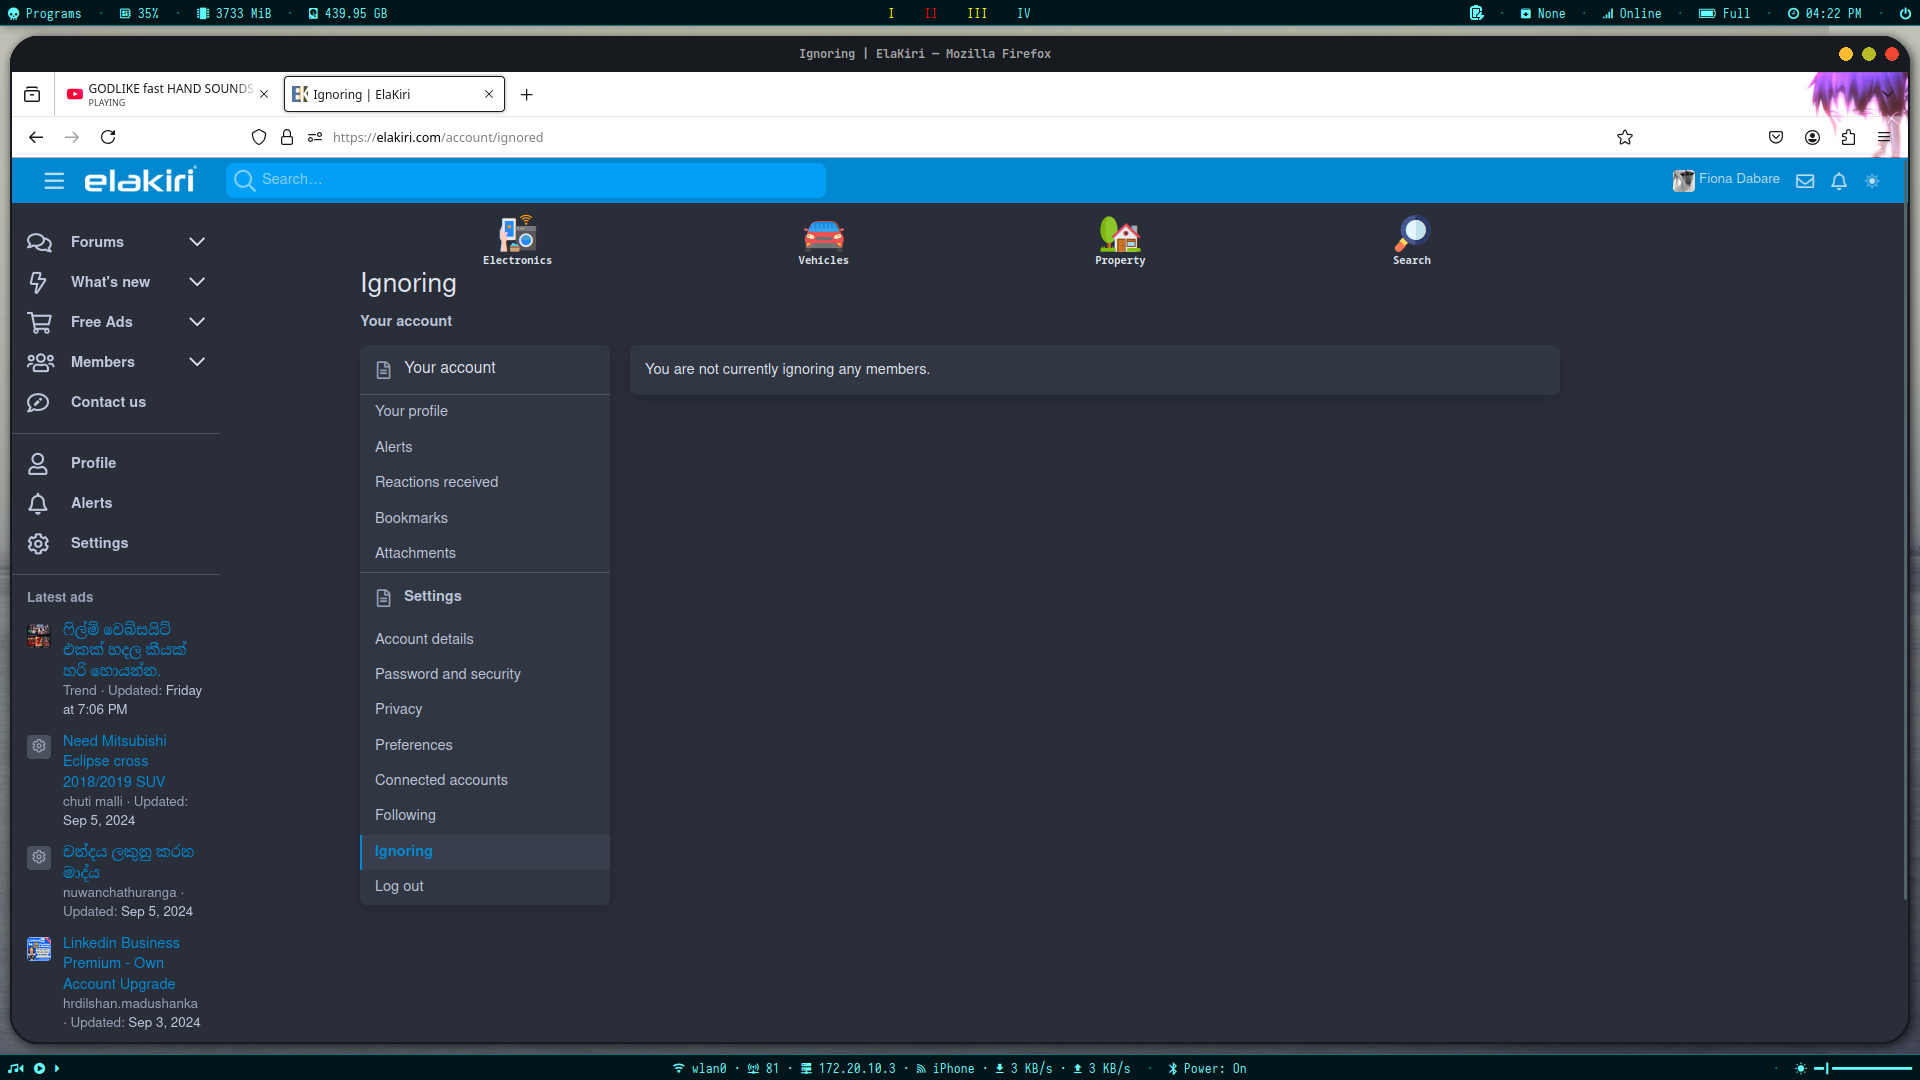Viewport: 1920px width, 1080px height.
Task: Click the search magnifier icon in site header
Action: (244, 180)
